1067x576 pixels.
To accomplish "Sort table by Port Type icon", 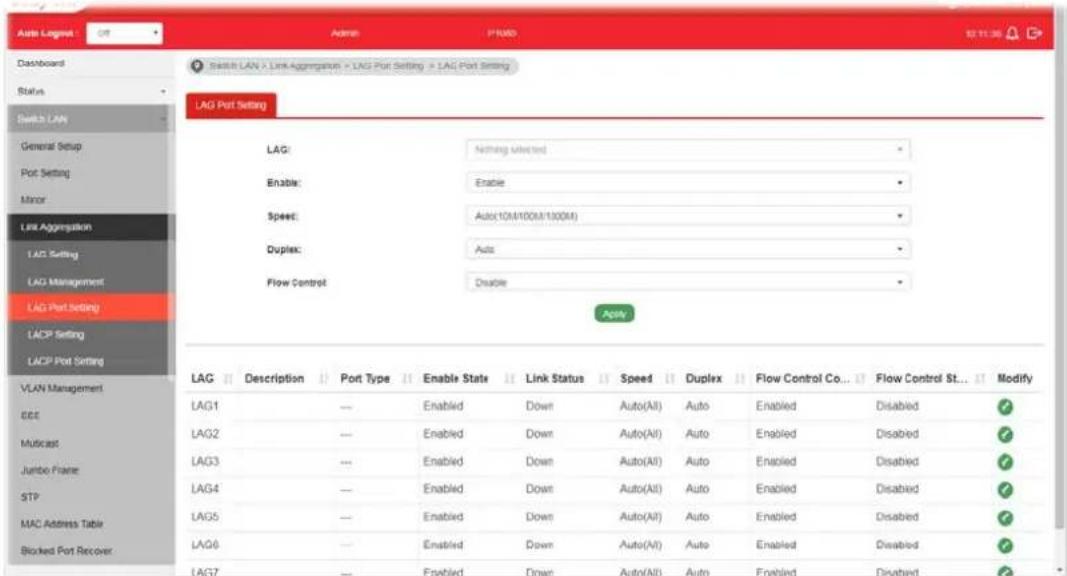I will [x=407, y=379].
